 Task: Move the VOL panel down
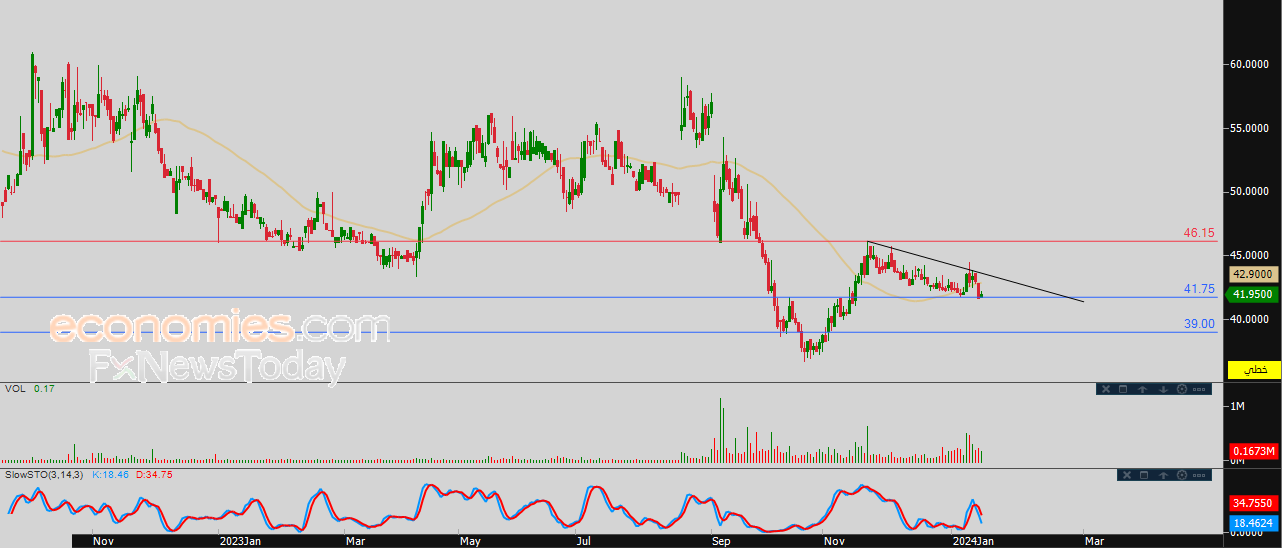[1163, 389]
